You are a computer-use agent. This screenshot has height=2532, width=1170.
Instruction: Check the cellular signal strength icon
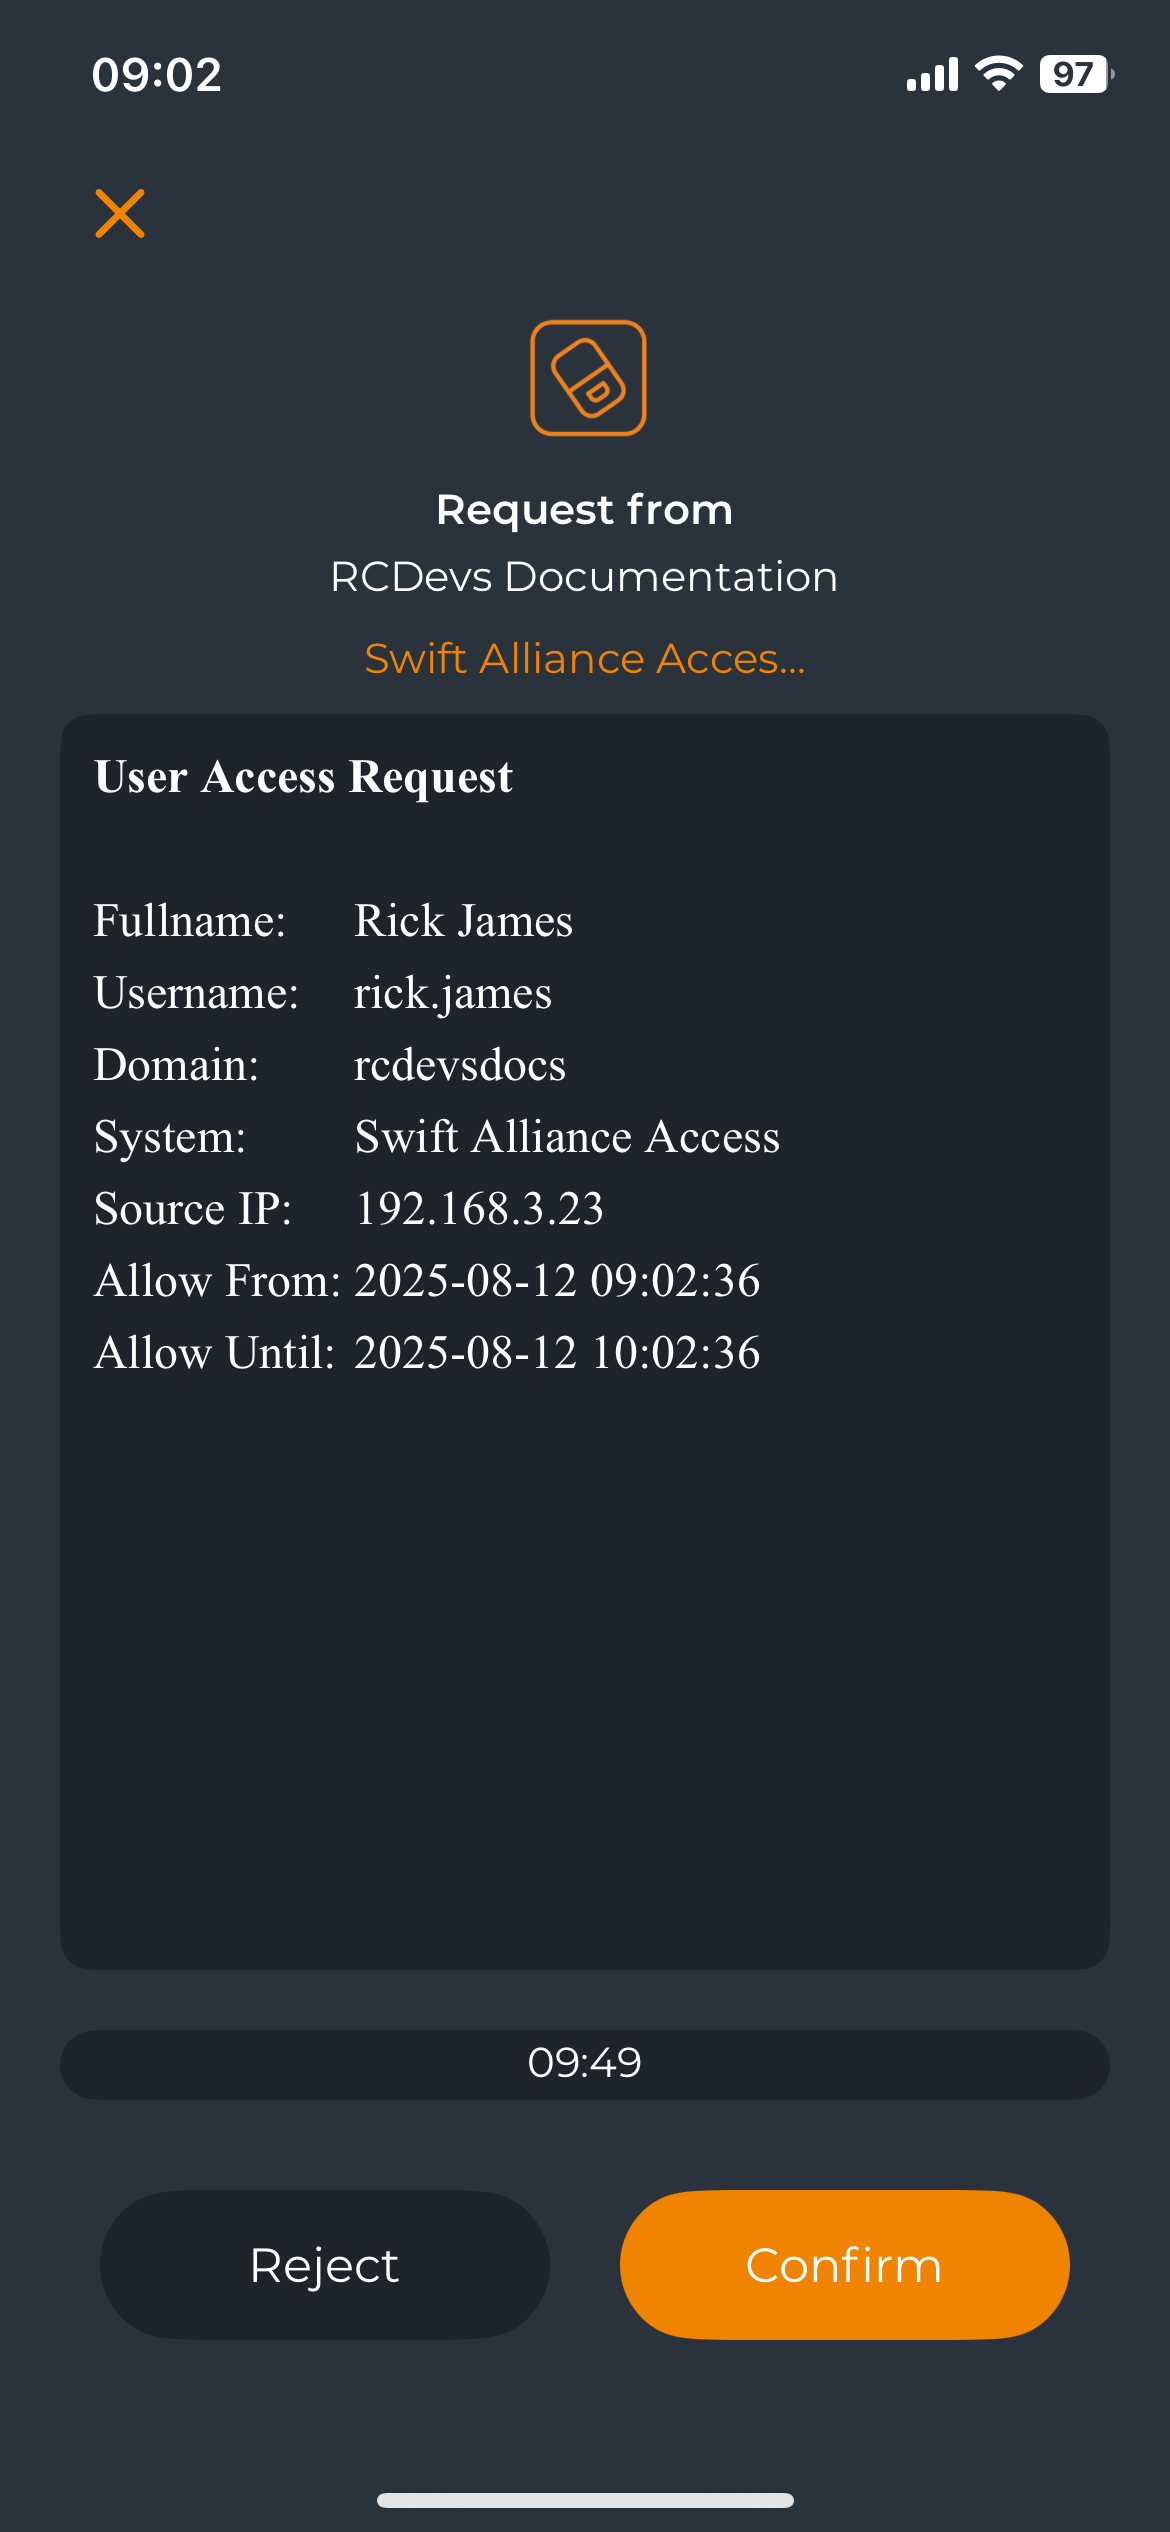tap(932, 74)
